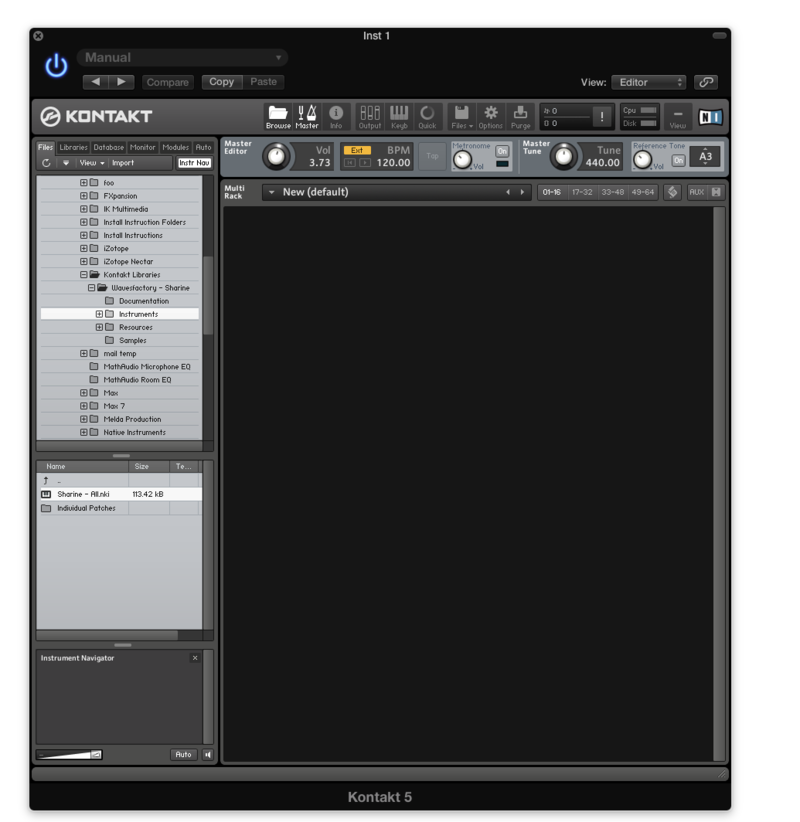This screenshot has height=822, width=800.
Task: Go to the next preset arrow
Action: pos(122,82)
